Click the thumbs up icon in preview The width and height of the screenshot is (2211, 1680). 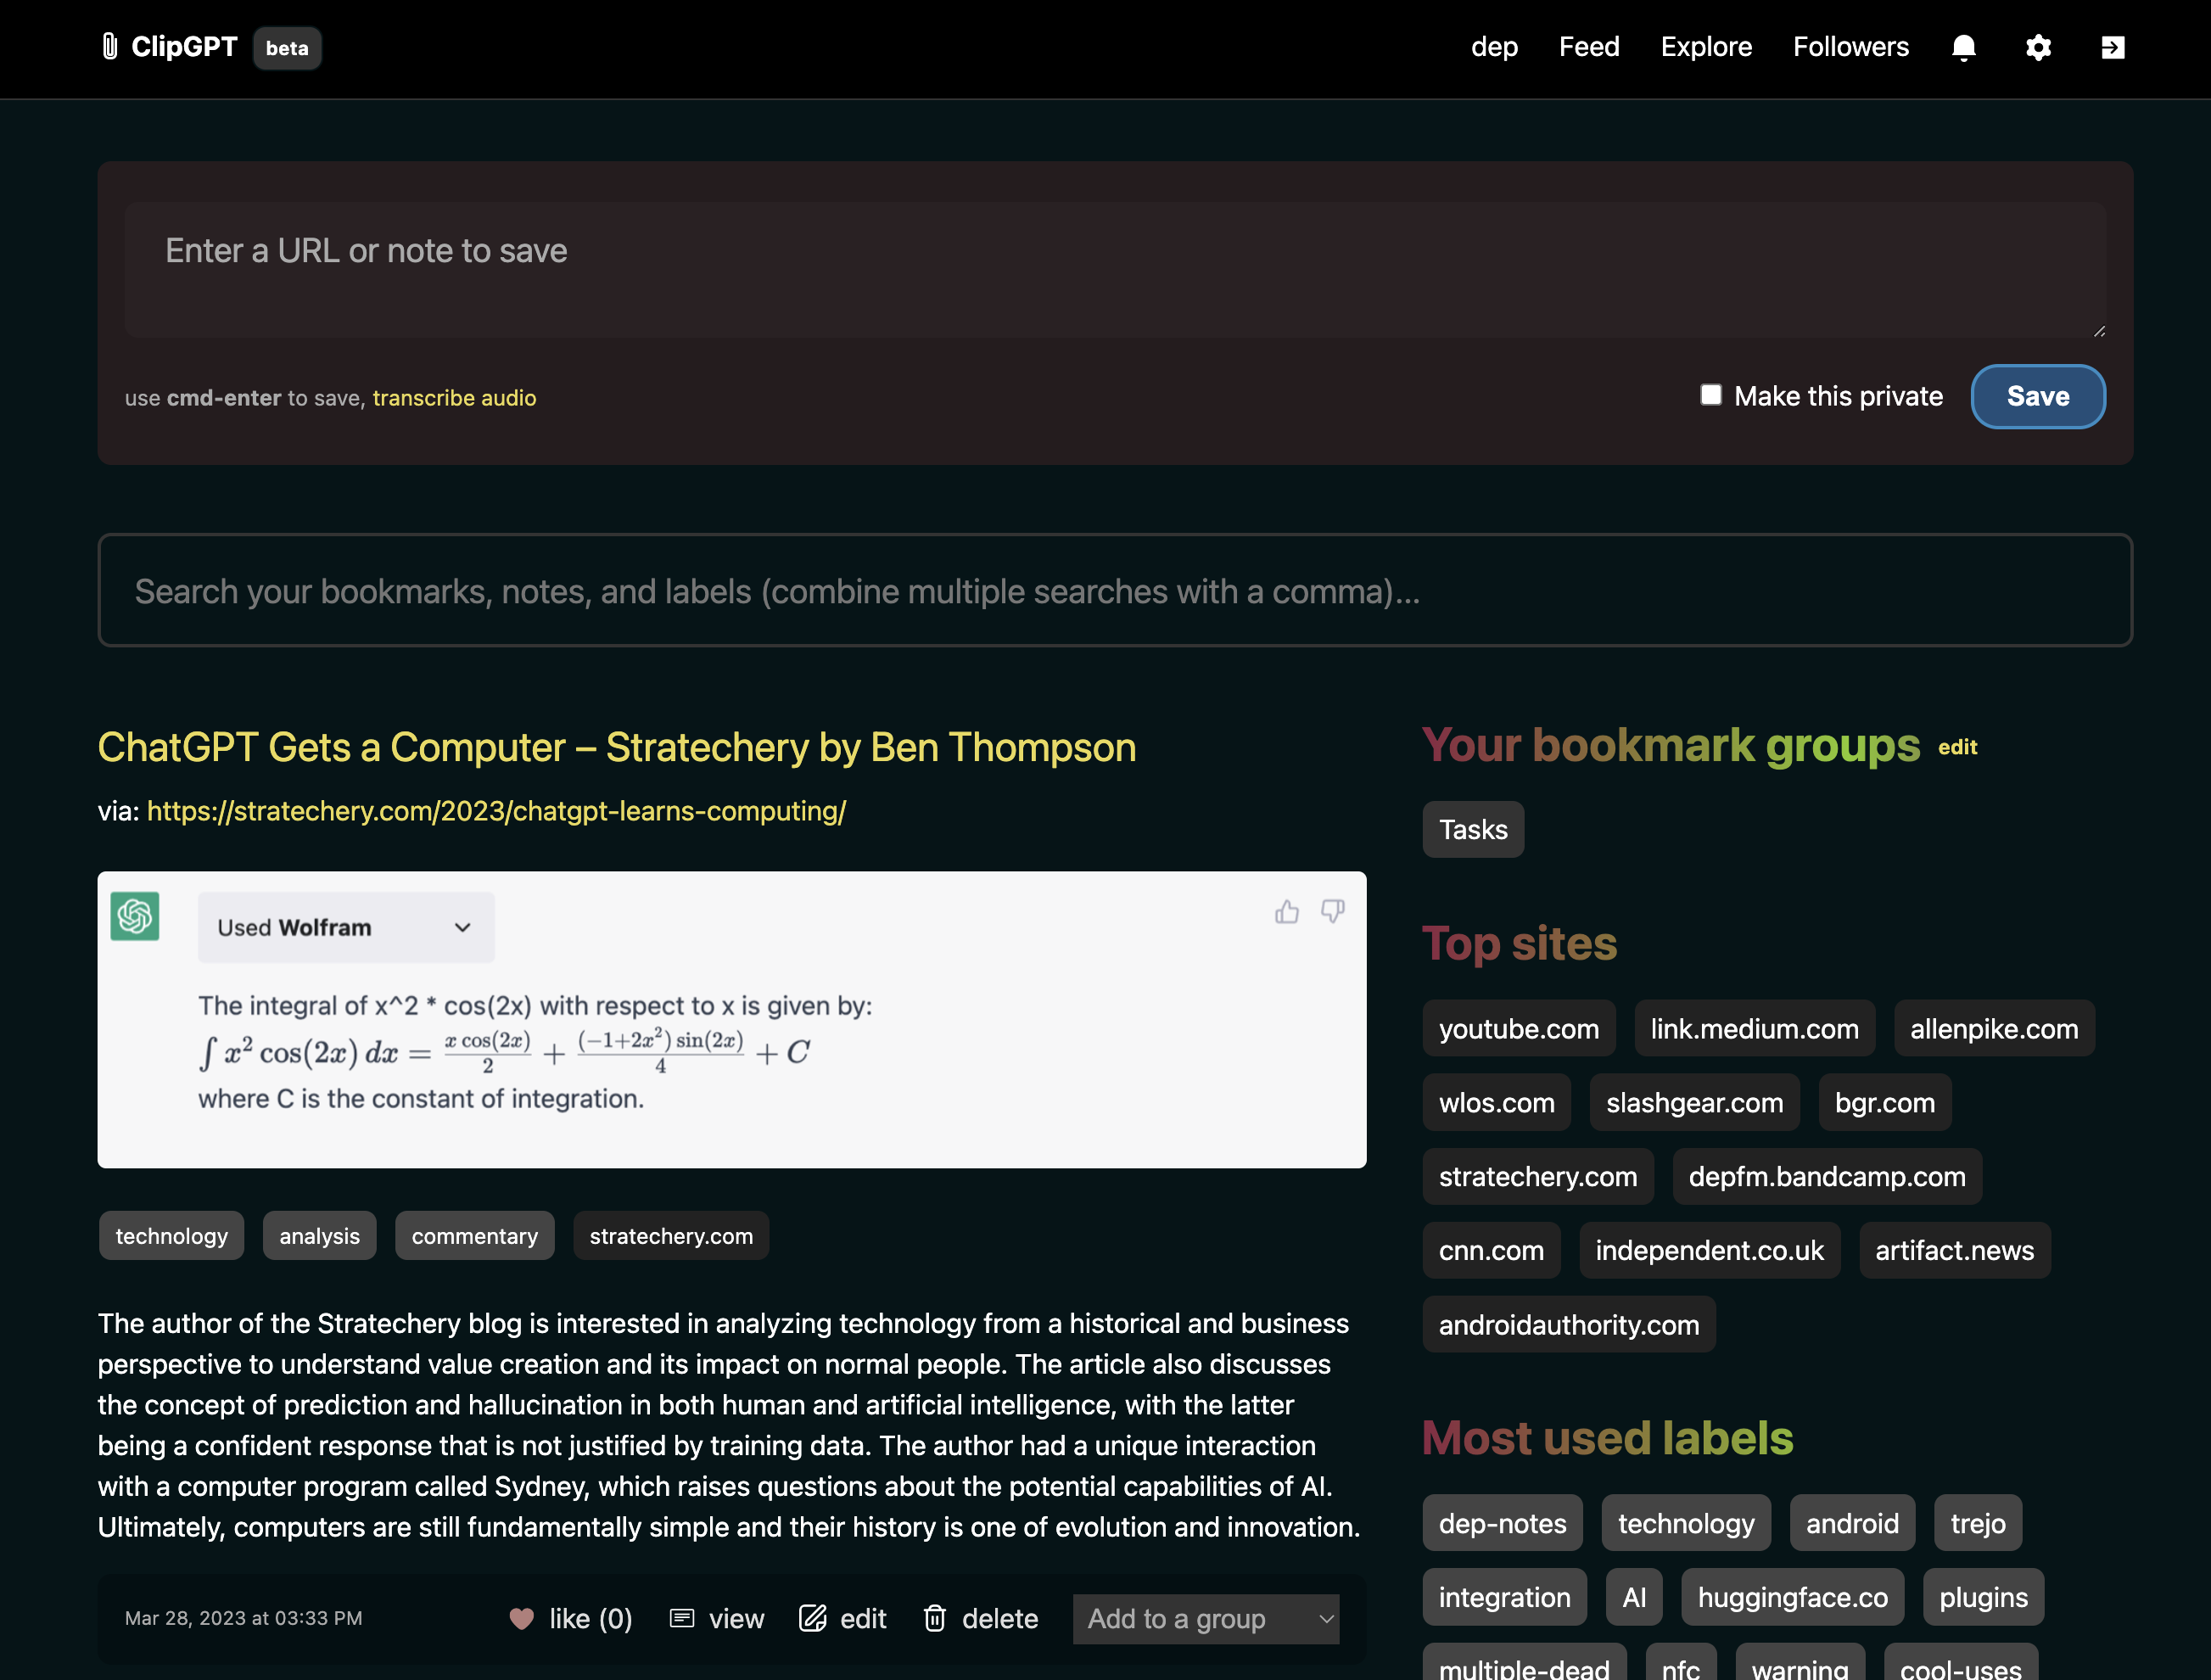(1287, 911)
